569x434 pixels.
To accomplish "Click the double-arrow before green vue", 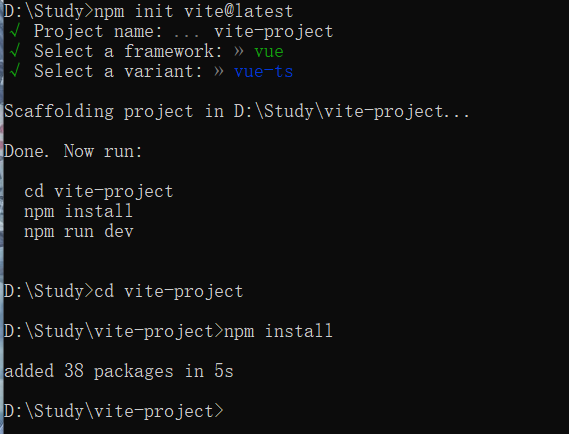I will pyautogui.click(x=238, y=51).
